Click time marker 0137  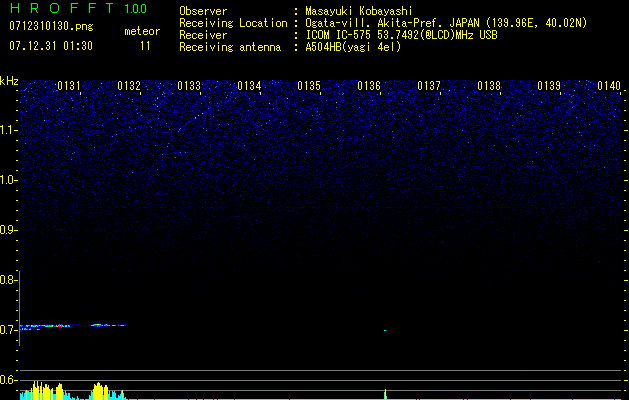pos(429,86)
